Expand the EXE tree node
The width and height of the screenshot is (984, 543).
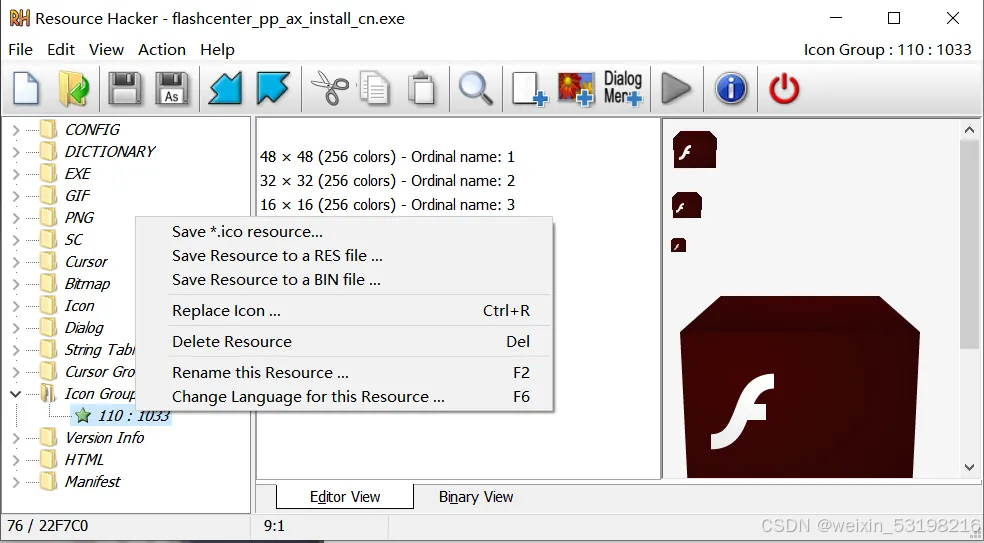click(x=16, y=174)
